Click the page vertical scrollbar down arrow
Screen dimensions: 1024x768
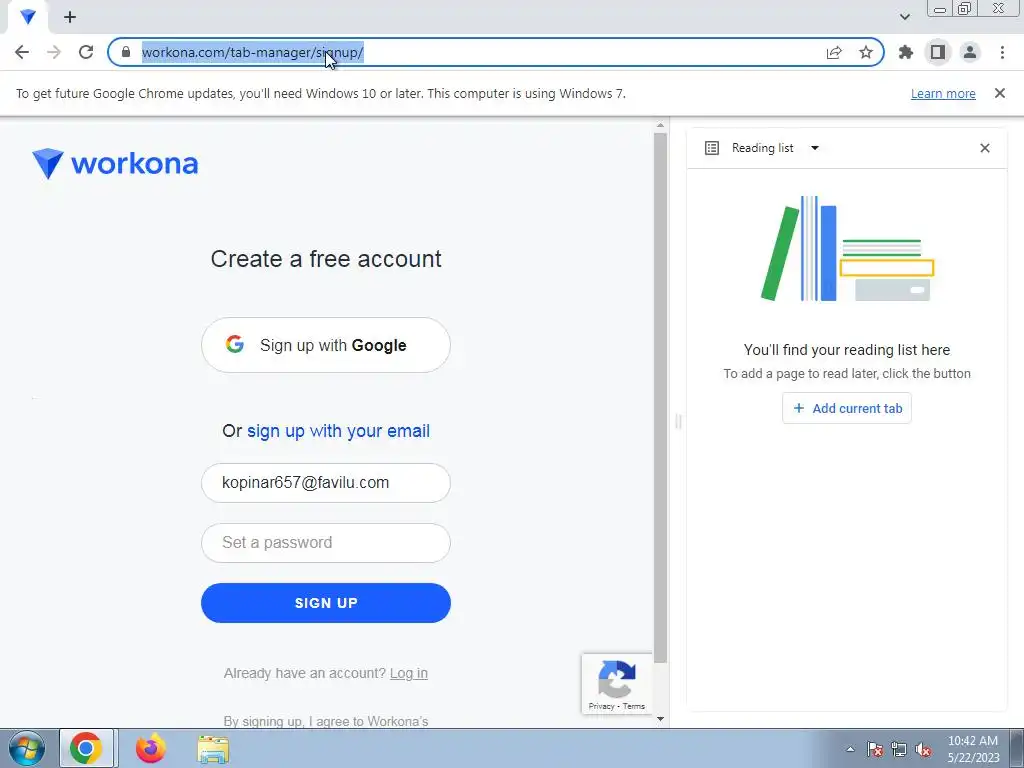click(x=660, y=719)
